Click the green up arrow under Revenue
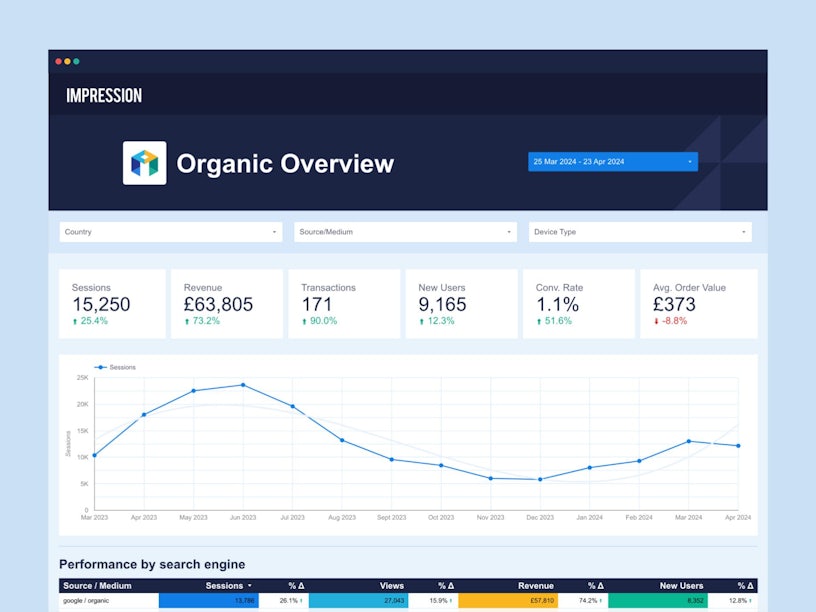Screen dimensions: 816x612 187,322
